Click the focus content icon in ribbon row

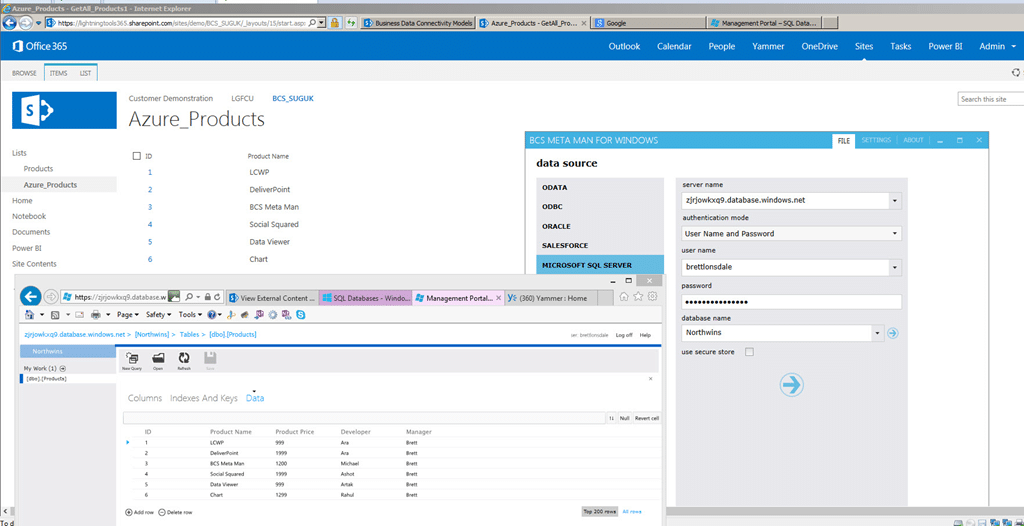coord(1016,73)
